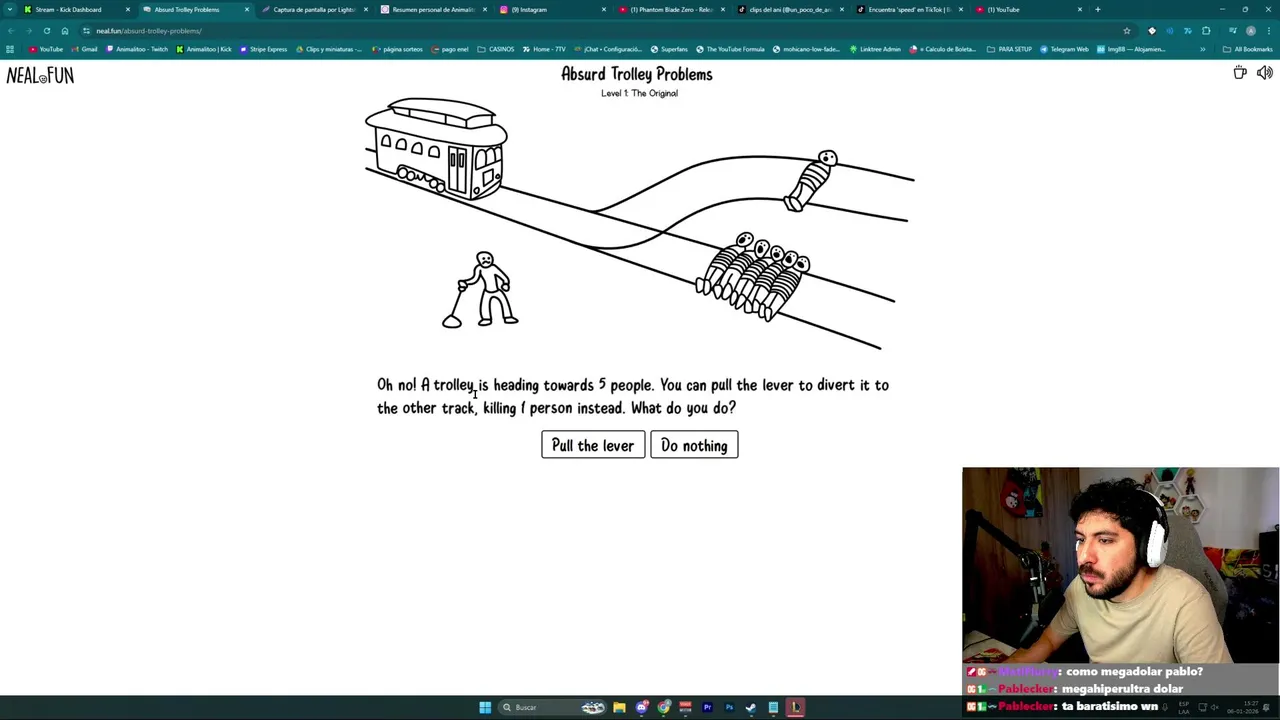The image size is (1280, 720).
Task: Reload the page
Action: click(46, 31)
